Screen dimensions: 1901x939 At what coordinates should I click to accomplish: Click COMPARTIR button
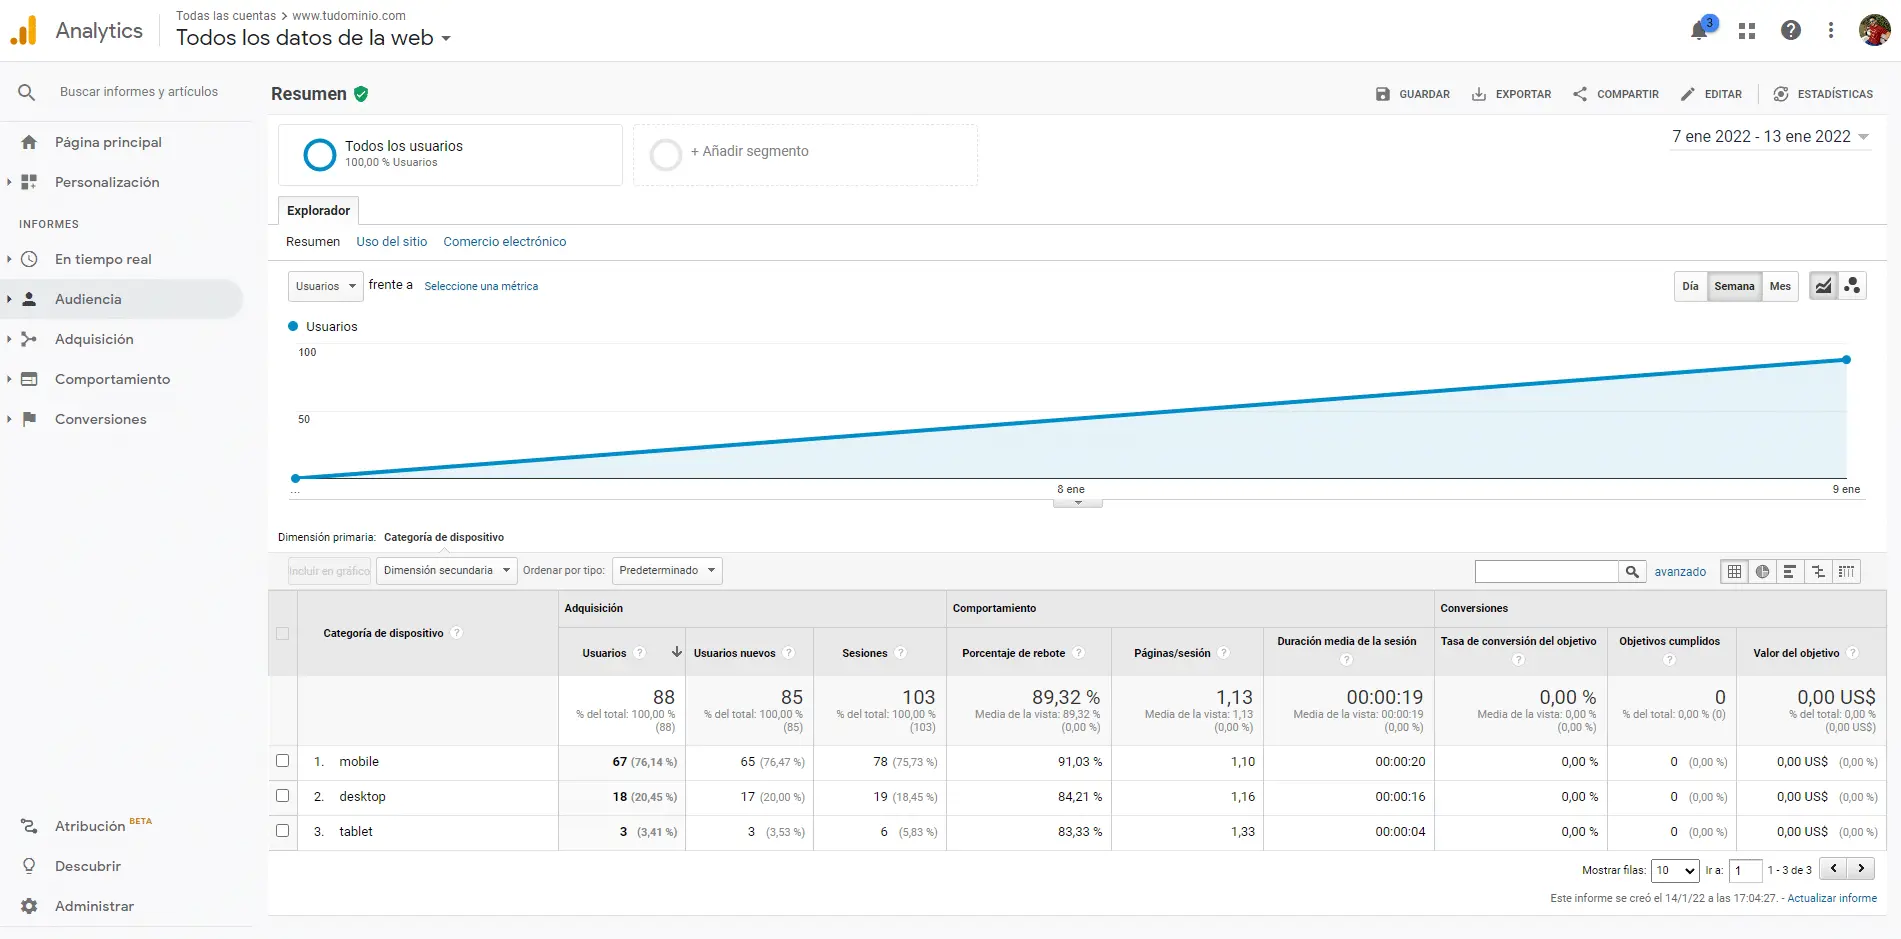pos(1615,94)
